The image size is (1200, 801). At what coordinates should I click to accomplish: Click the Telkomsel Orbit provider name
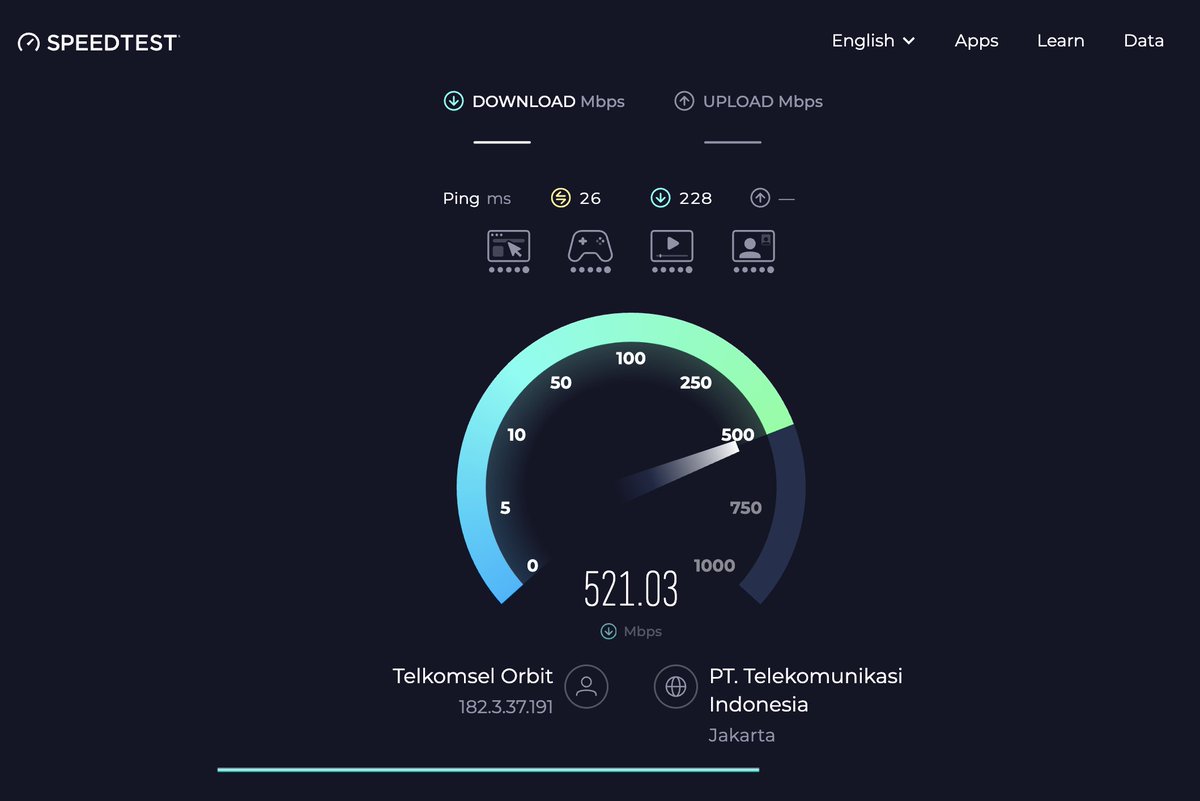[x=473, y=676]
